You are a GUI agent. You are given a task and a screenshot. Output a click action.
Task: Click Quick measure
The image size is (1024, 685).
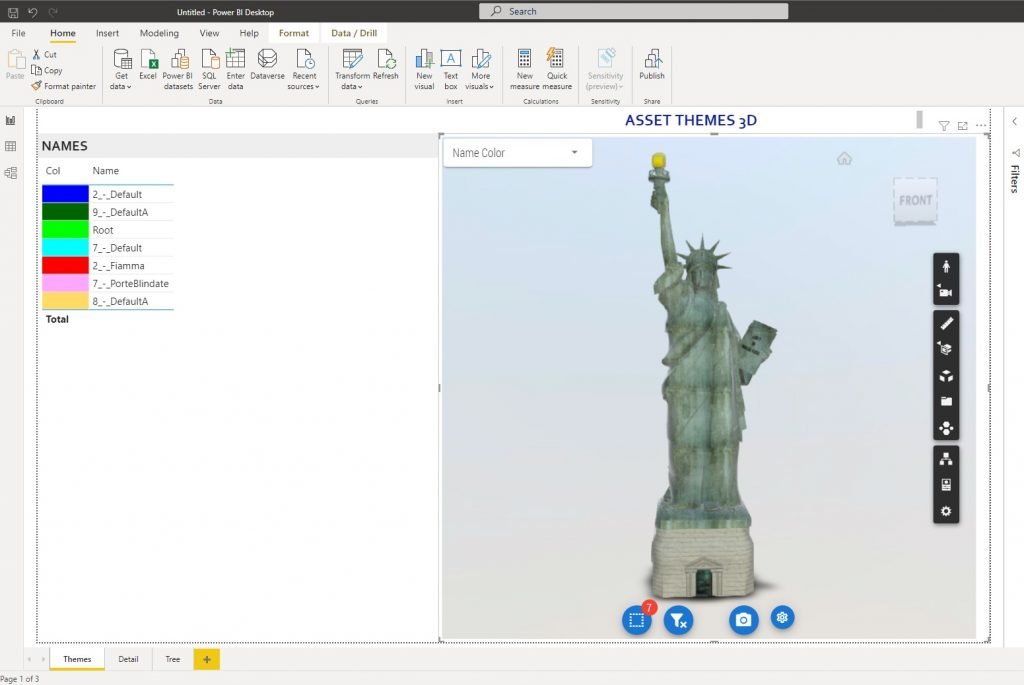556,69
